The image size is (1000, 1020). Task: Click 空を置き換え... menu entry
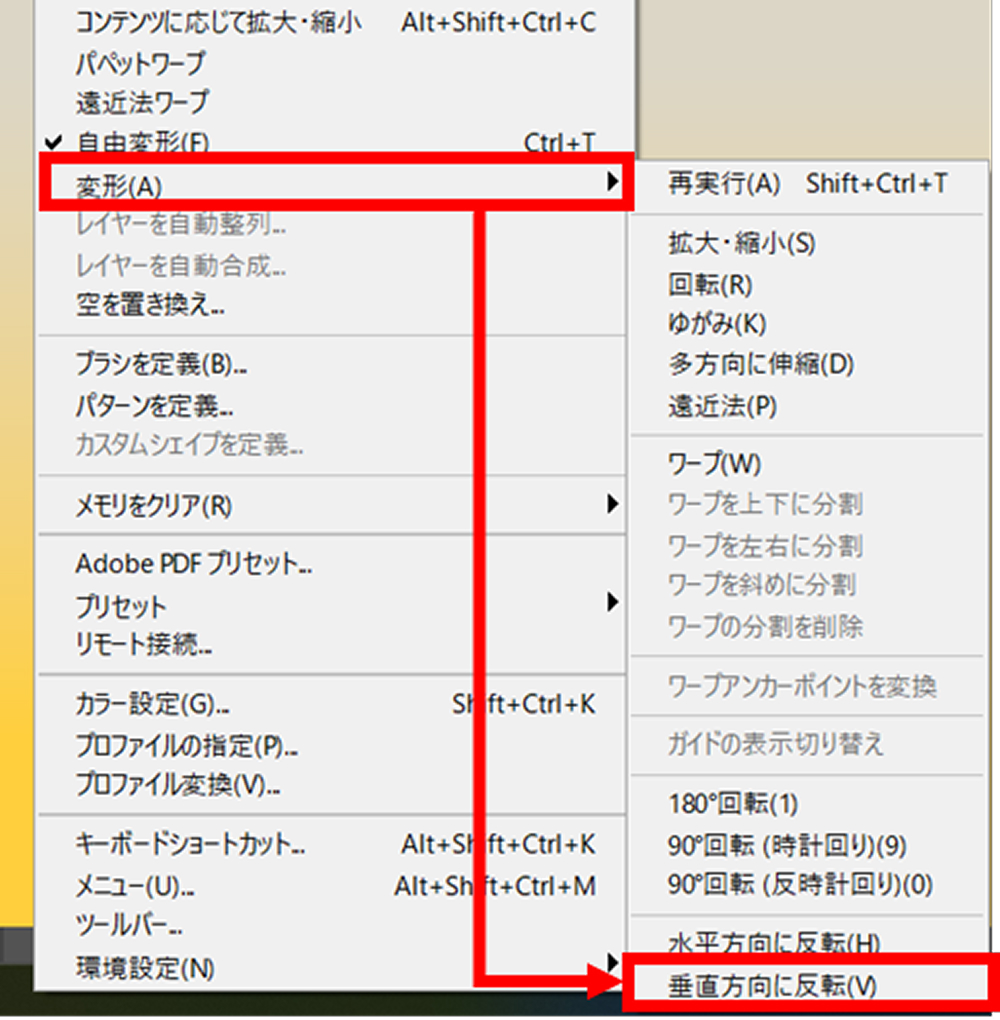[x=150, y=304]
